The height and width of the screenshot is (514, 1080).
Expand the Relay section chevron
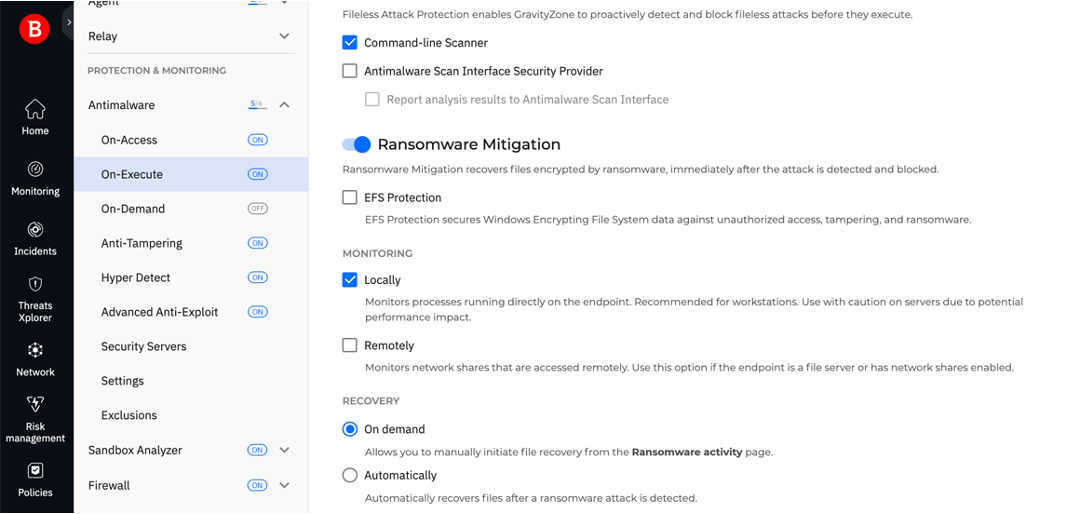[285, 37]
